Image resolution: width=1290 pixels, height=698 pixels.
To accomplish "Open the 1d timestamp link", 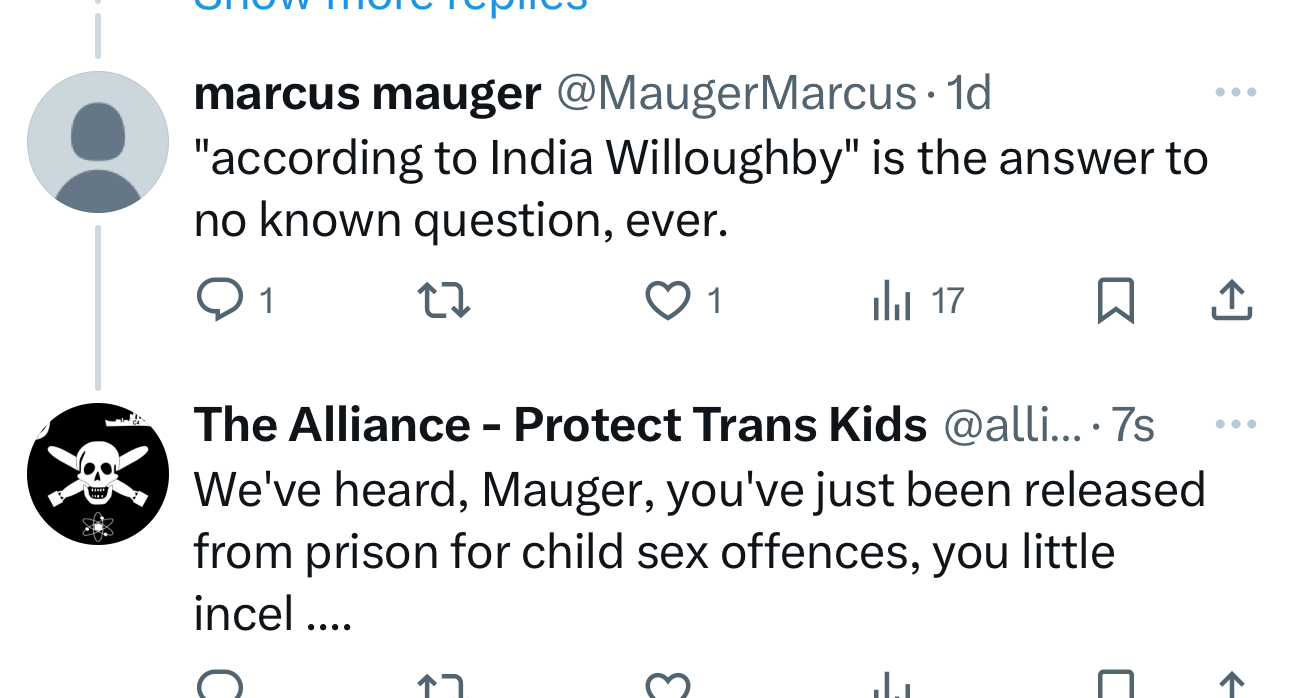I will [968, 94].
